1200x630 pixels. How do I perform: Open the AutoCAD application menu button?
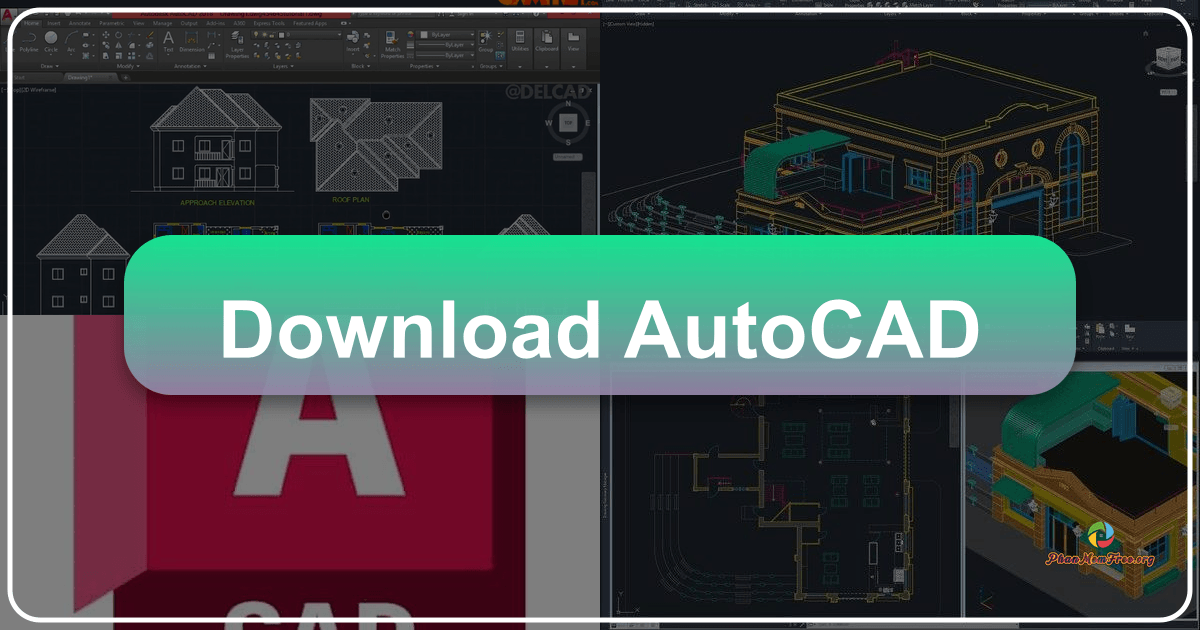[10, 15]
